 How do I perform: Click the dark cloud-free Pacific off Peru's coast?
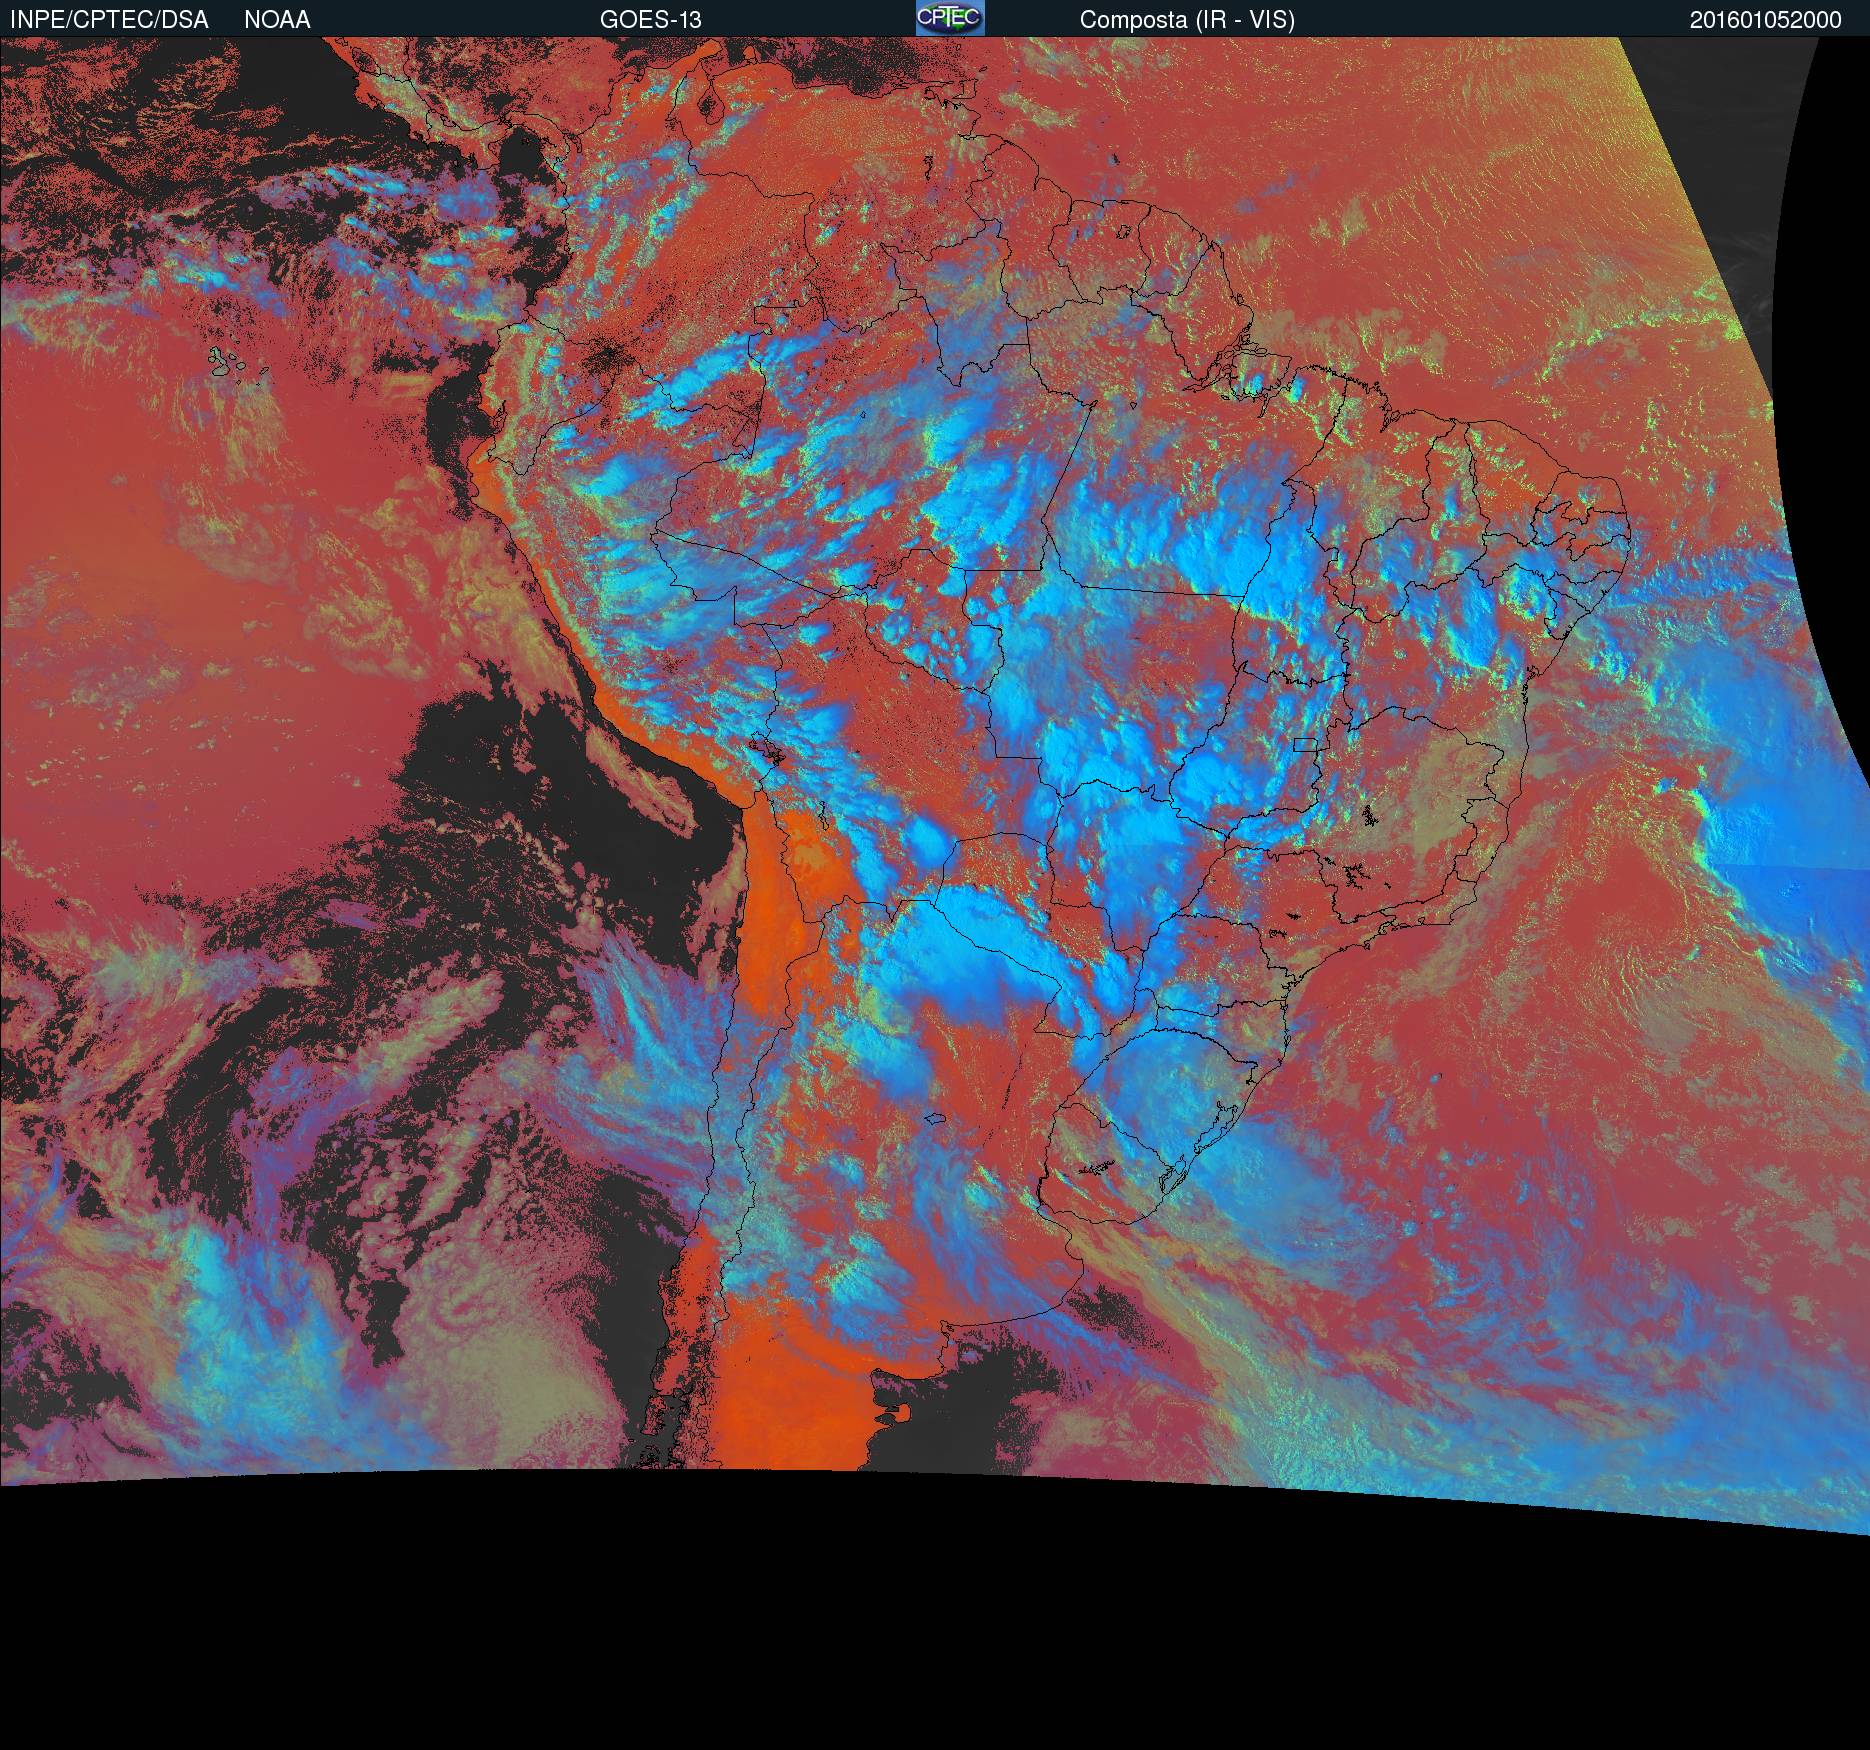[x=480, y=760]
